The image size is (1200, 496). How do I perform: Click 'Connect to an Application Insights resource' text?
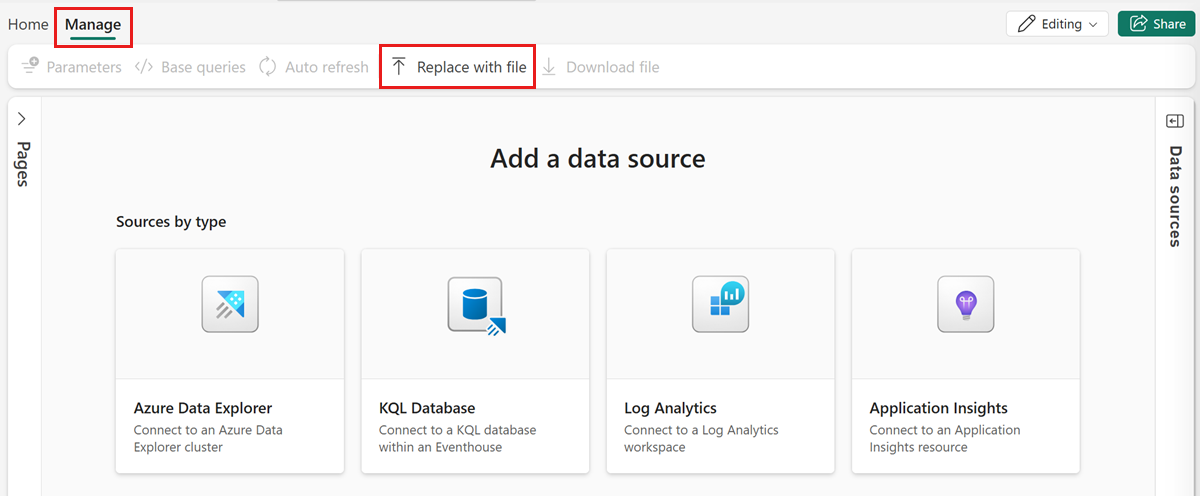(x=945, y=438)
